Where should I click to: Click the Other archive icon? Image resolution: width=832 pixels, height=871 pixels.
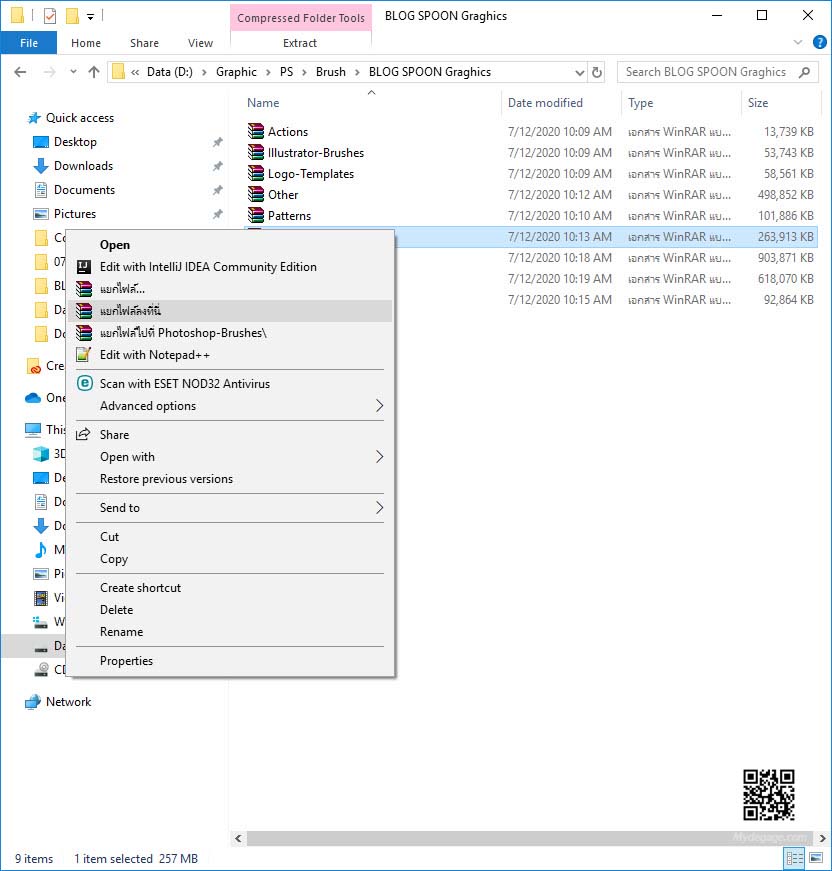point(255,194)
